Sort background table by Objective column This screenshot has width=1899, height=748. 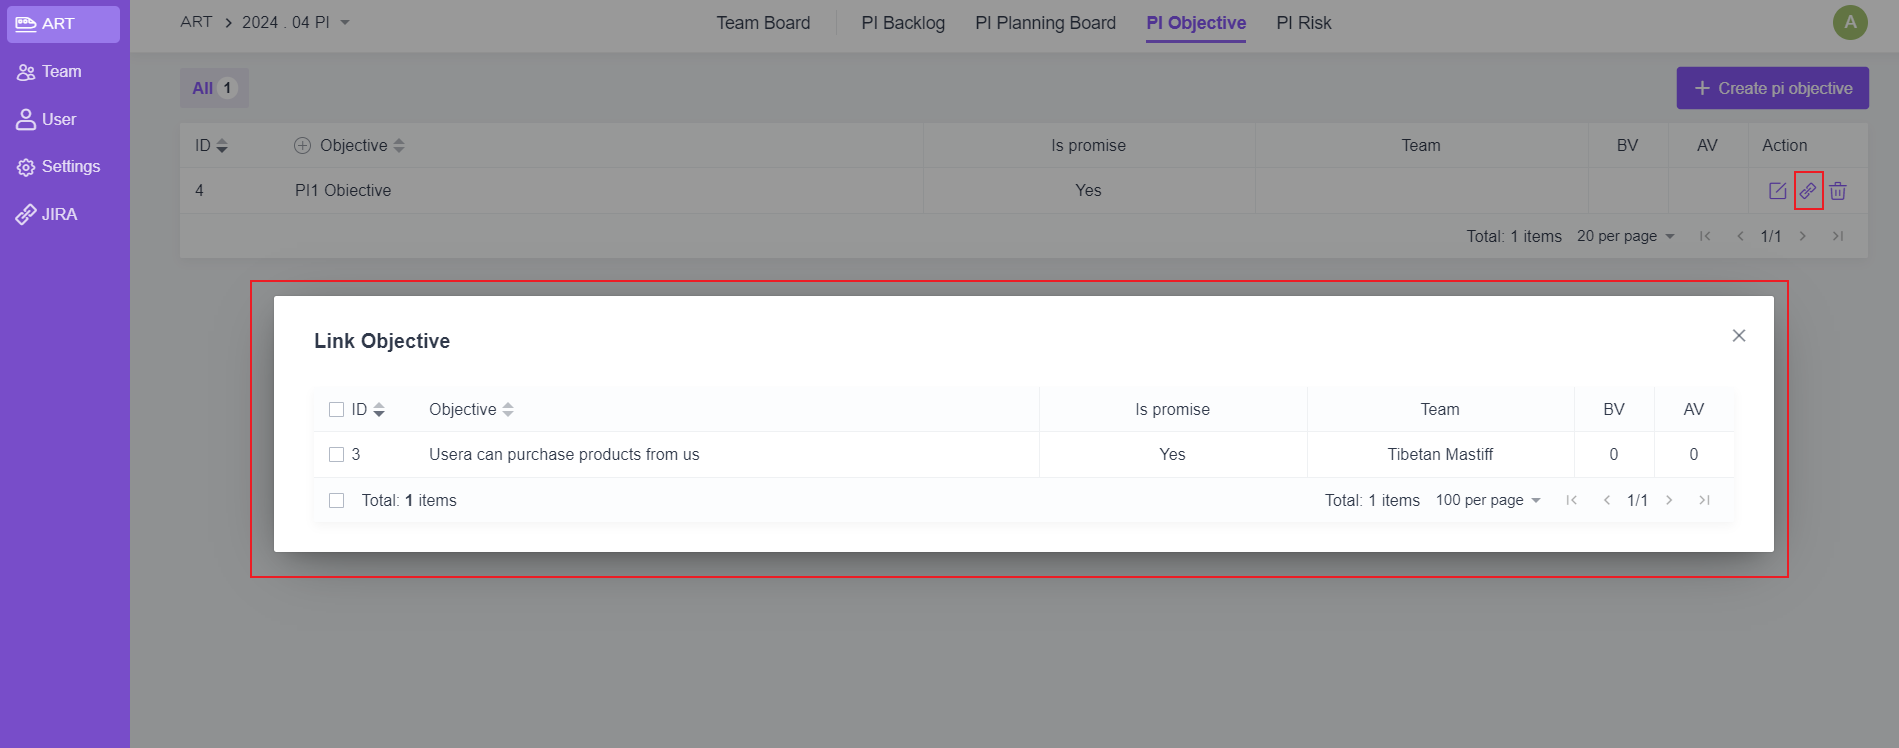(x=399, y=146)
